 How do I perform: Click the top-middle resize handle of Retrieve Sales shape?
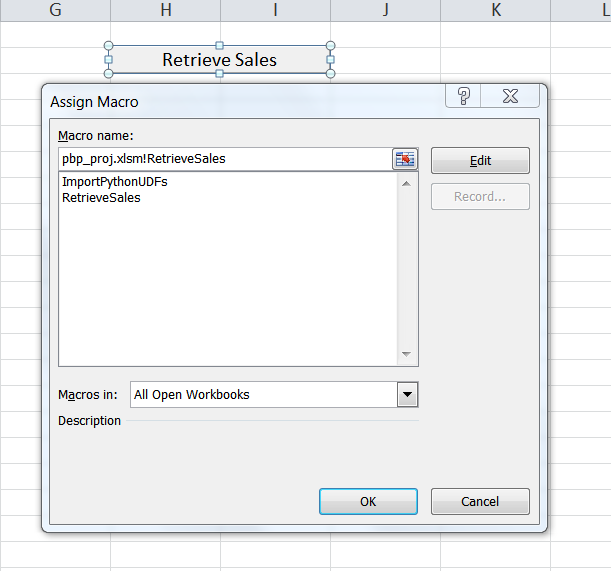coord(219,46)
